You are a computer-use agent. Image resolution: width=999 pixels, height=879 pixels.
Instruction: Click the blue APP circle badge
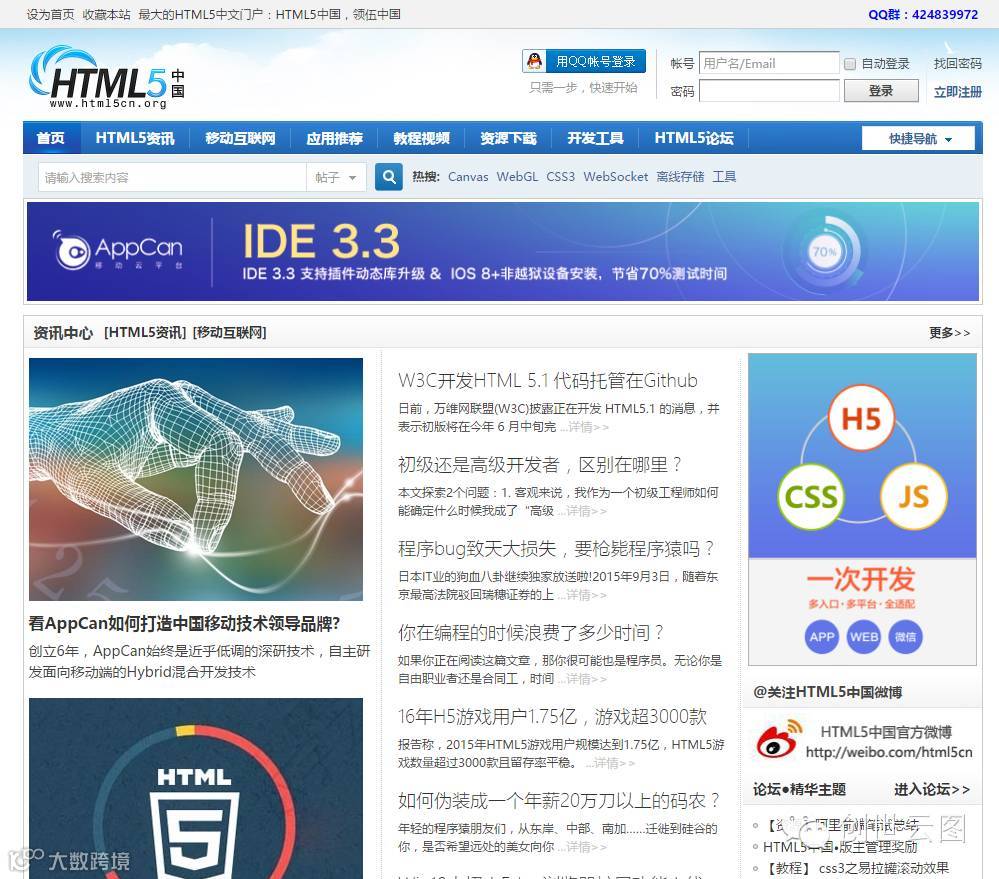point(822,636)
